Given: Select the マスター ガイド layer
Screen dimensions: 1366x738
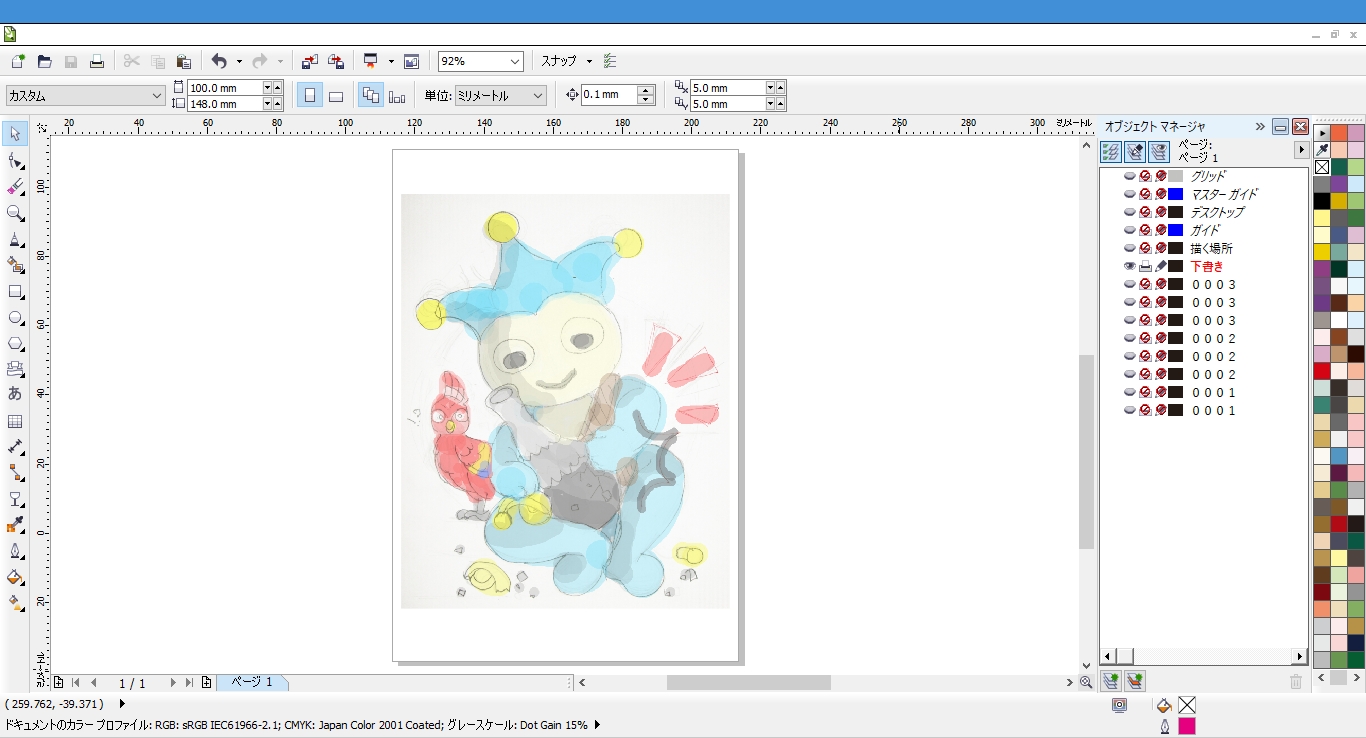Looking at the screenshot, I should (1223, 194).
